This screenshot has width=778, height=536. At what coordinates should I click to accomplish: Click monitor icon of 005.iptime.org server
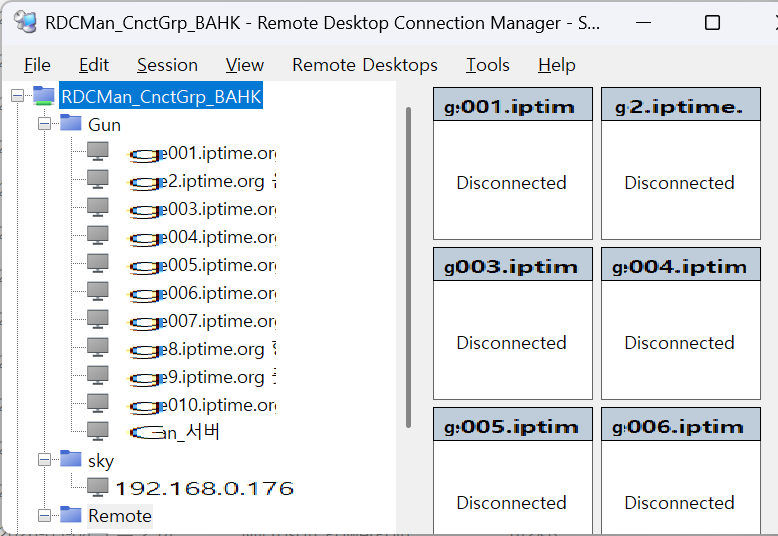tap(98, 264)
